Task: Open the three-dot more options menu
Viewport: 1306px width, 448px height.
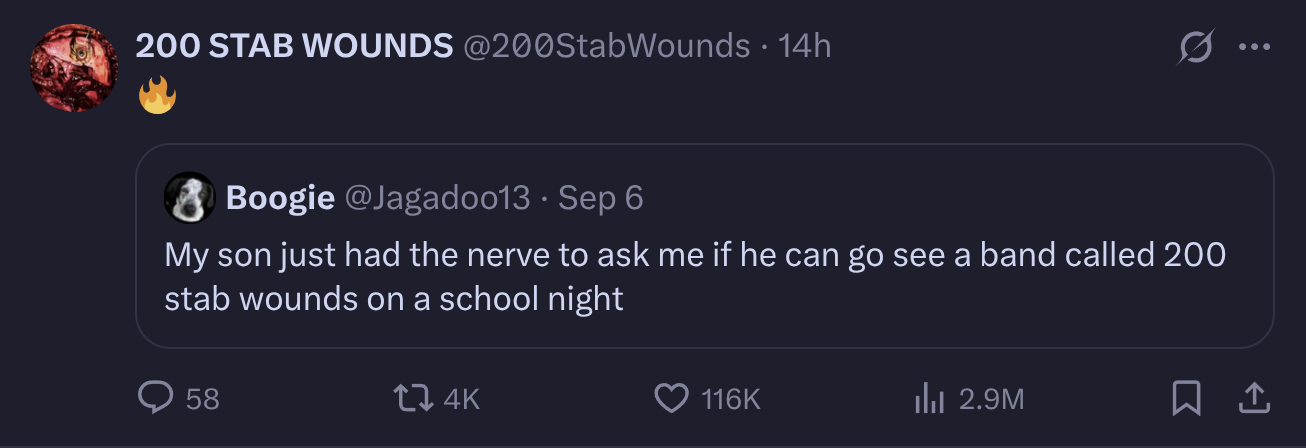Action: (1254, 46)
